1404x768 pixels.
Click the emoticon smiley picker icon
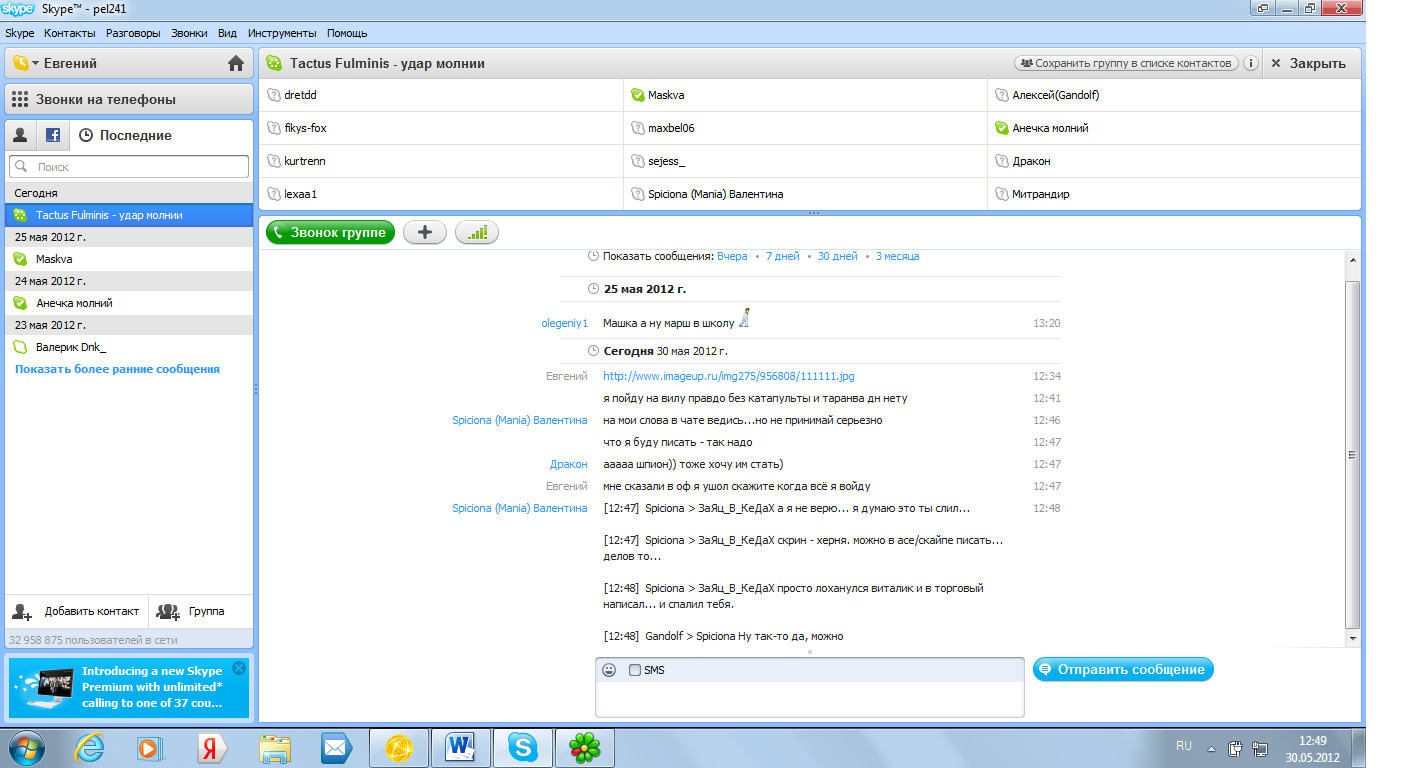pyautogui.click(x=609, y=670)
